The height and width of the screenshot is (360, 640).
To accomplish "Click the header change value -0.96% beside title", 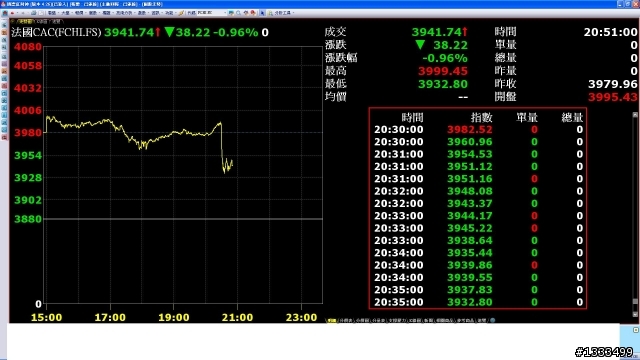I will [x=236, y=32].
